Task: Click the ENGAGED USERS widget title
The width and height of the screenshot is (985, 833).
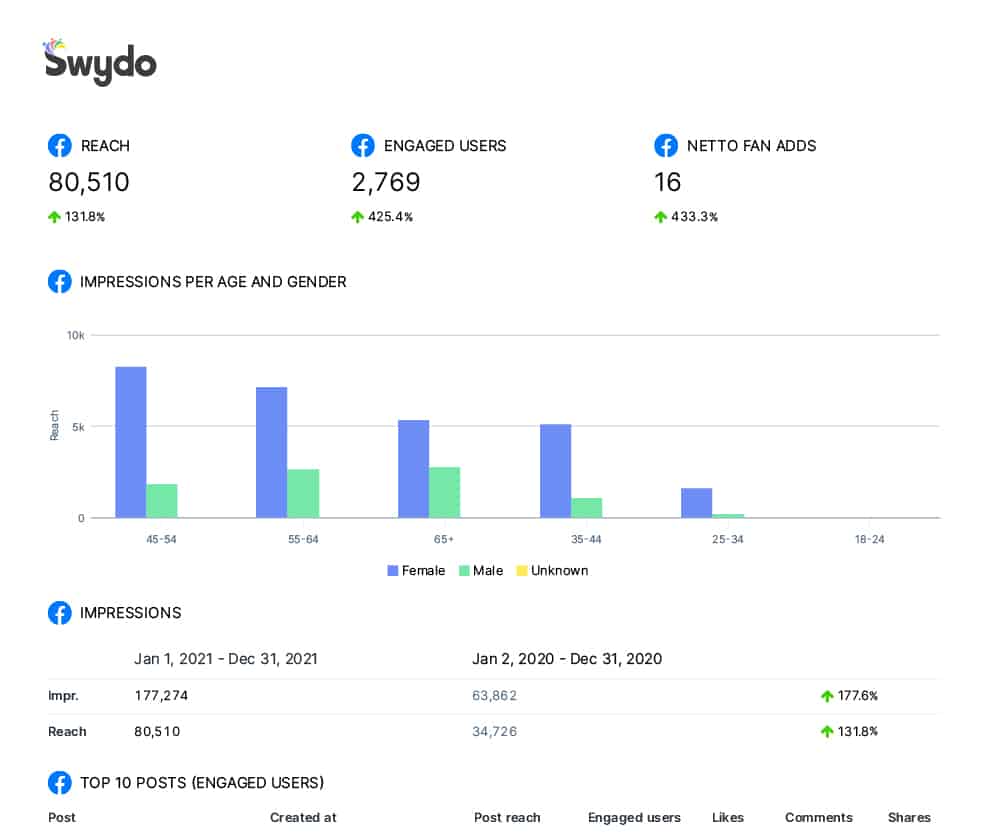Action: pyautogui.click(x=445, y=146)
